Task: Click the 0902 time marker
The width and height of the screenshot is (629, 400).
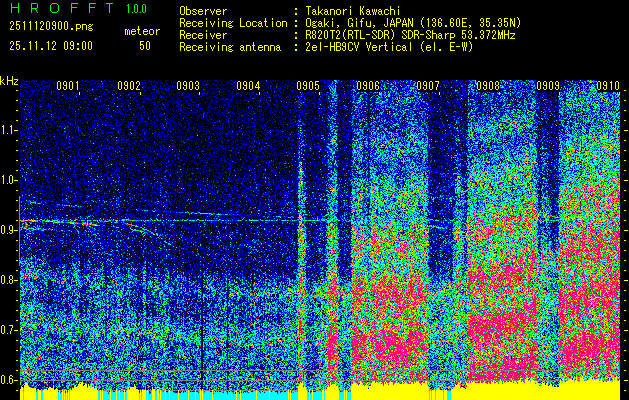Action: [129, 85]
